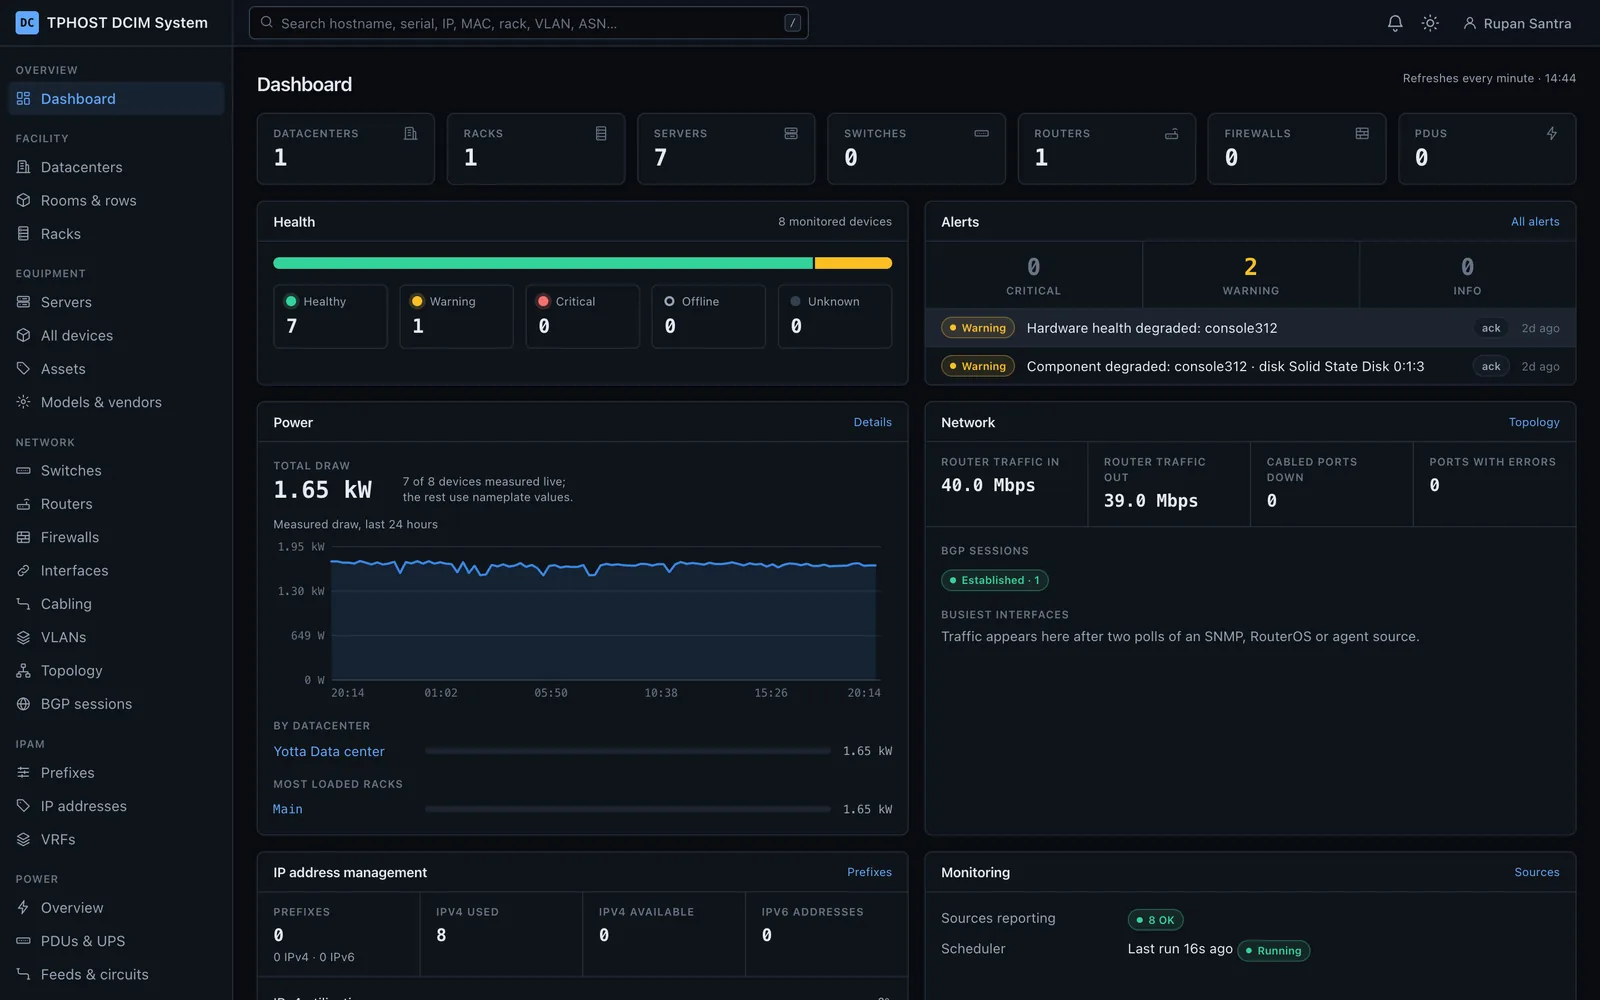The image size is (1600, 1000).
Task: Navigate to BGP sessions
Action: [116, 704]
